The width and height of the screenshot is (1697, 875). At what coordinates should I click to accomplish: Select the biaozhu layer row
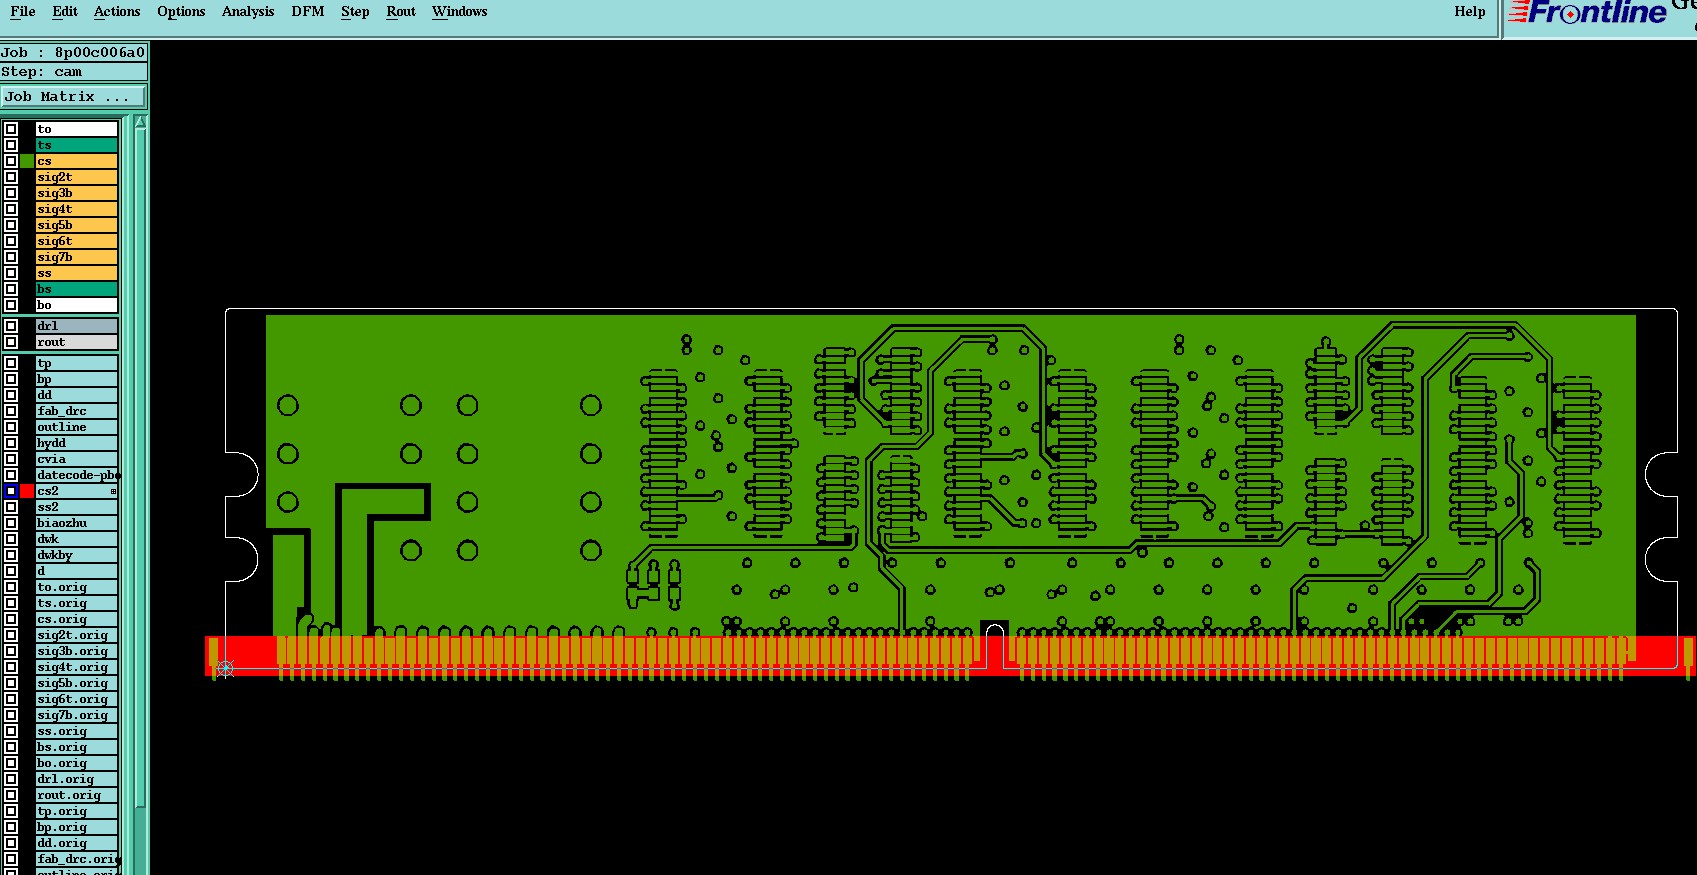click(x=77, y=523)
